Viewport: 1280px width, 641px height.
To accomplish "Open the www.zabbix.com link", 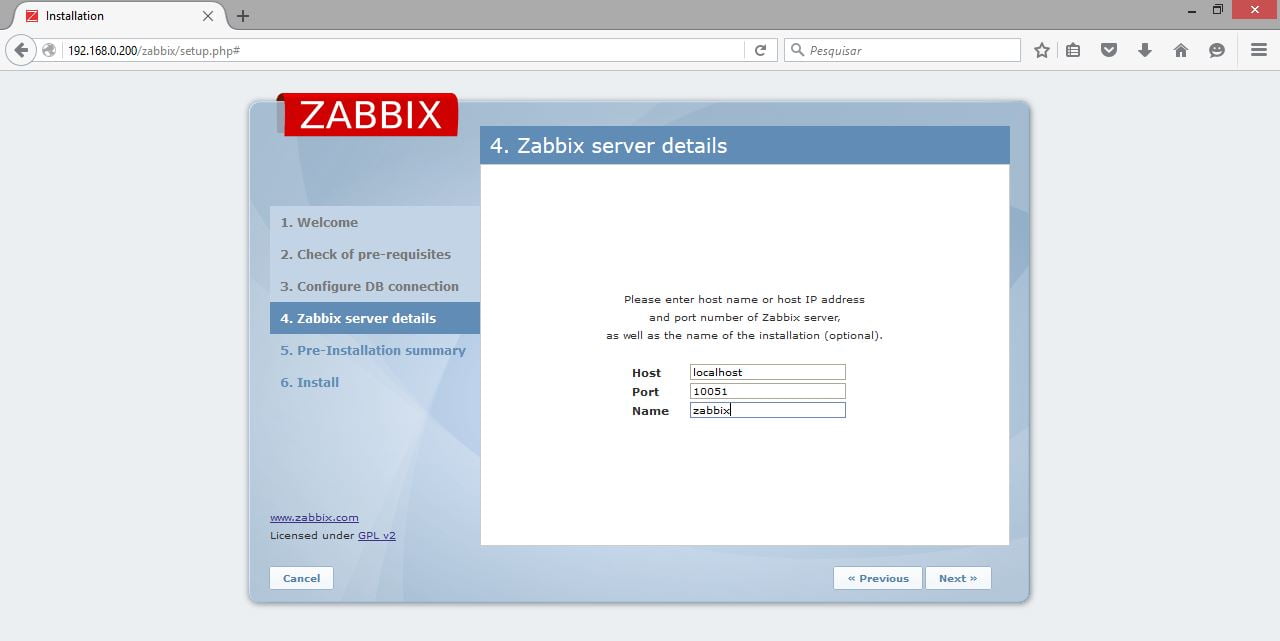I will pyautogui.click(x=314, y=517).
